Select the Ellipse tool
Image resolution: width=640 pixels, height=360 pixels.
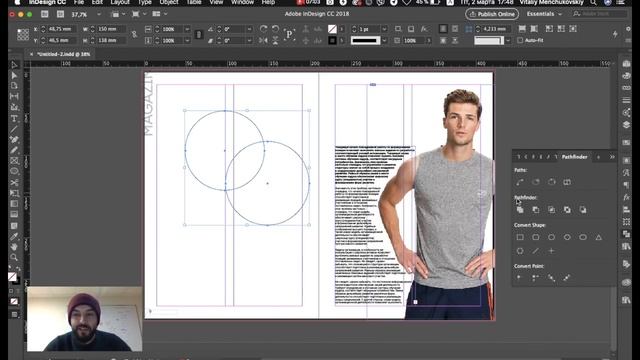pos(14,171)
